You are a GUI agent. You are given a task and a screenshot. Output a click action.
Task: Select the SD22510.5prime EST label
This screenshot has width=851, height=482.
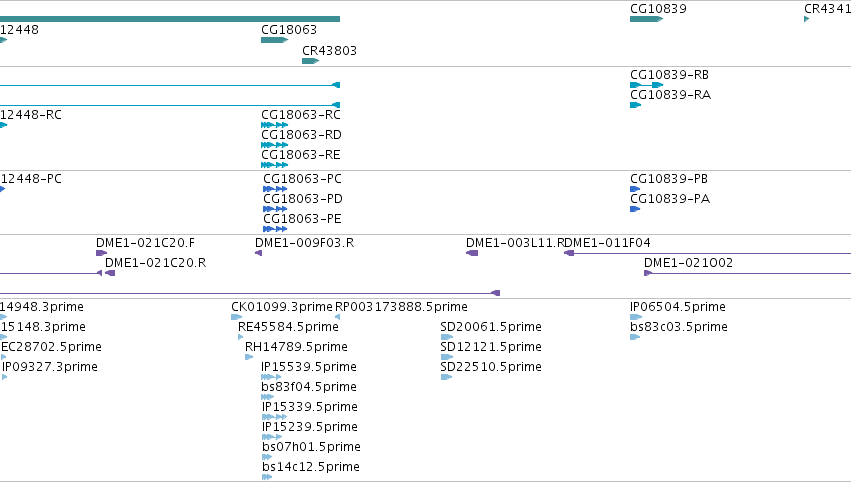click(x=491, y=367)
